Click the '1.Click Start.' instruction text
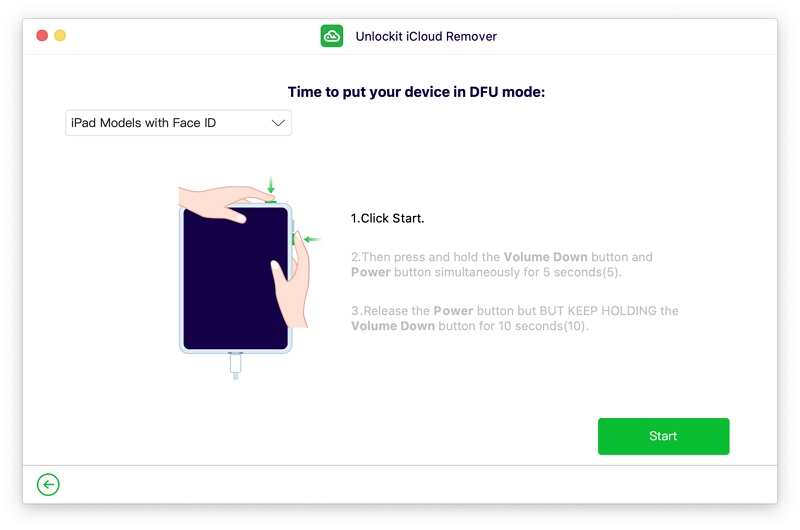This screenshot has width=800, height=530. click(387, 218)
